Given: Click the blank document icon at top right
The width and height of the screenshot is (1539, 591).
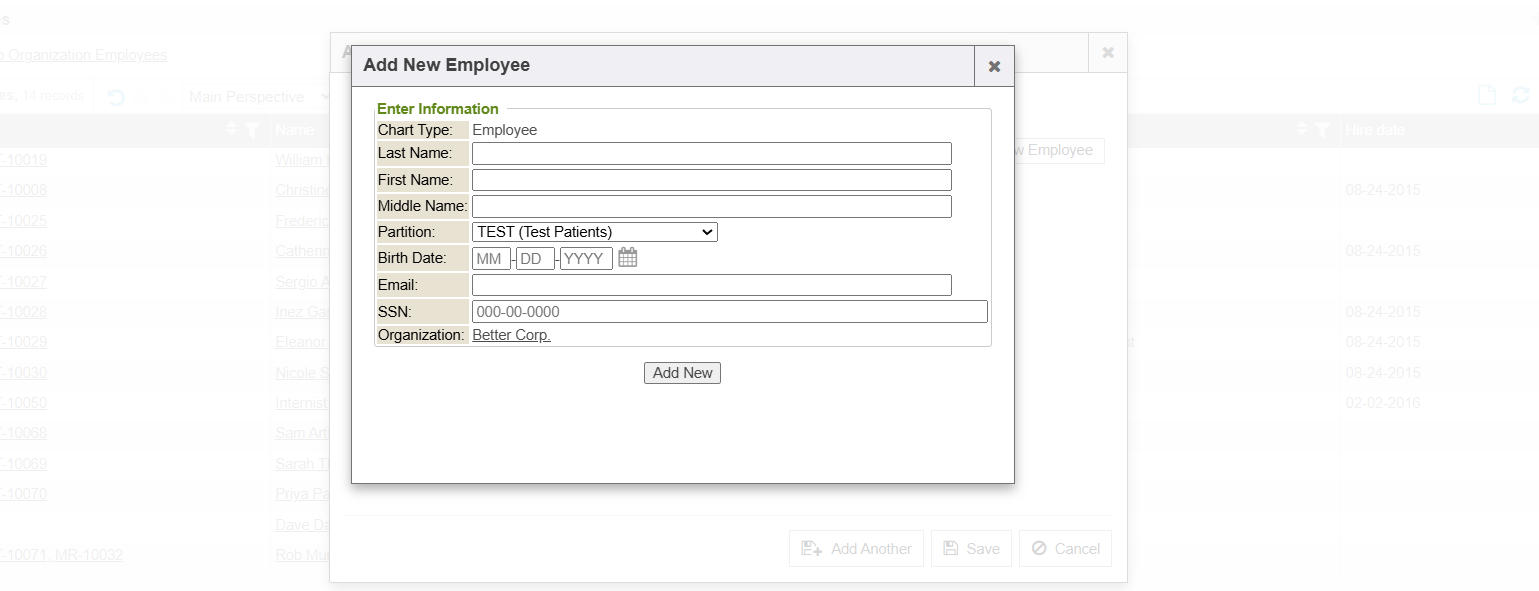Looking at the screenshot, I should coord(1487,96).
